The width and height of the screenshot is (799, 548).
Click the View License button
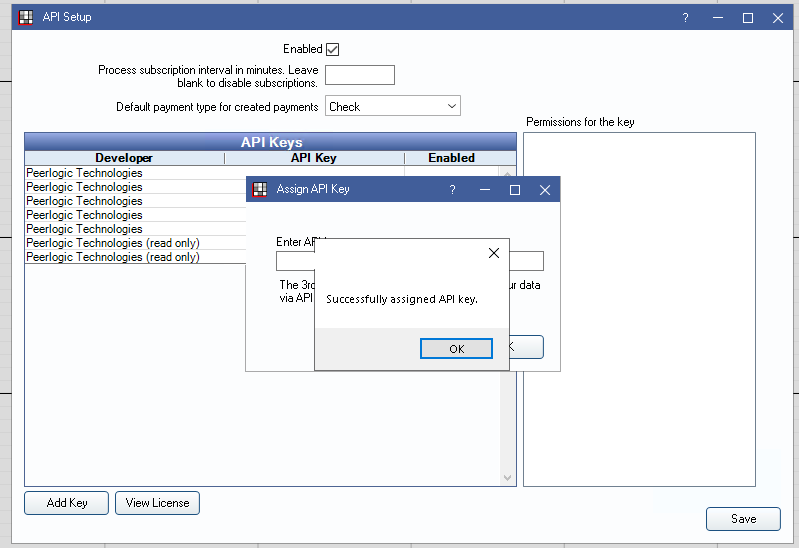pos(157,503)
